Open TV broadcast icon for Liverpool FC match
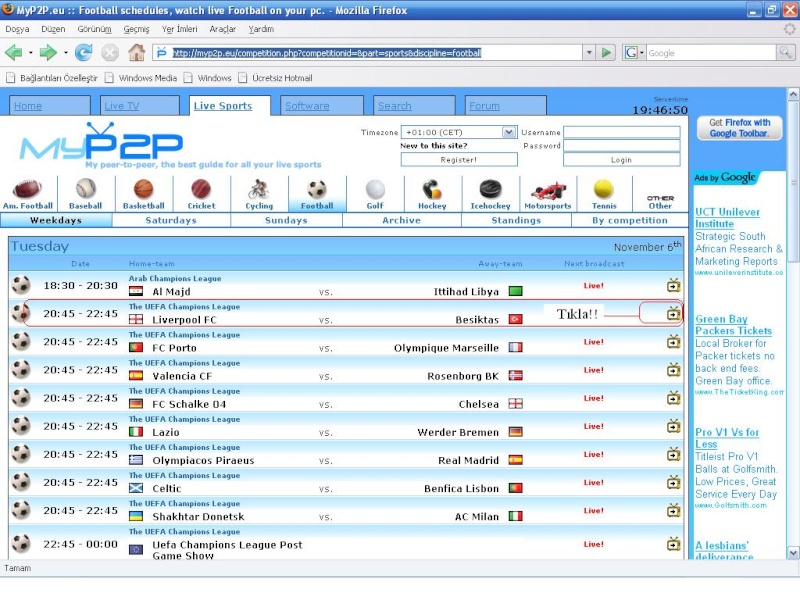 (x=673, y=313)
